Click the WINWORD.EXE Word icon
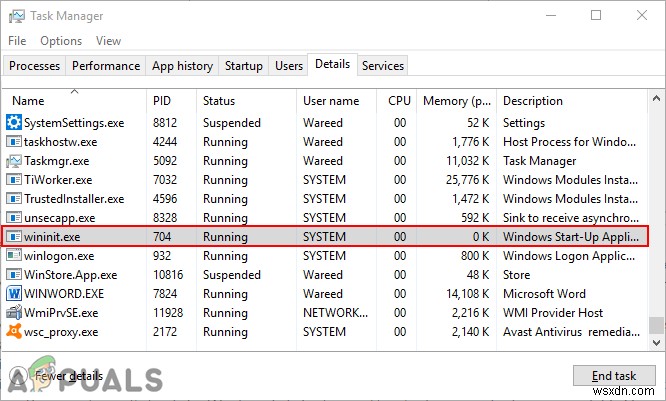 click(14, 294)
